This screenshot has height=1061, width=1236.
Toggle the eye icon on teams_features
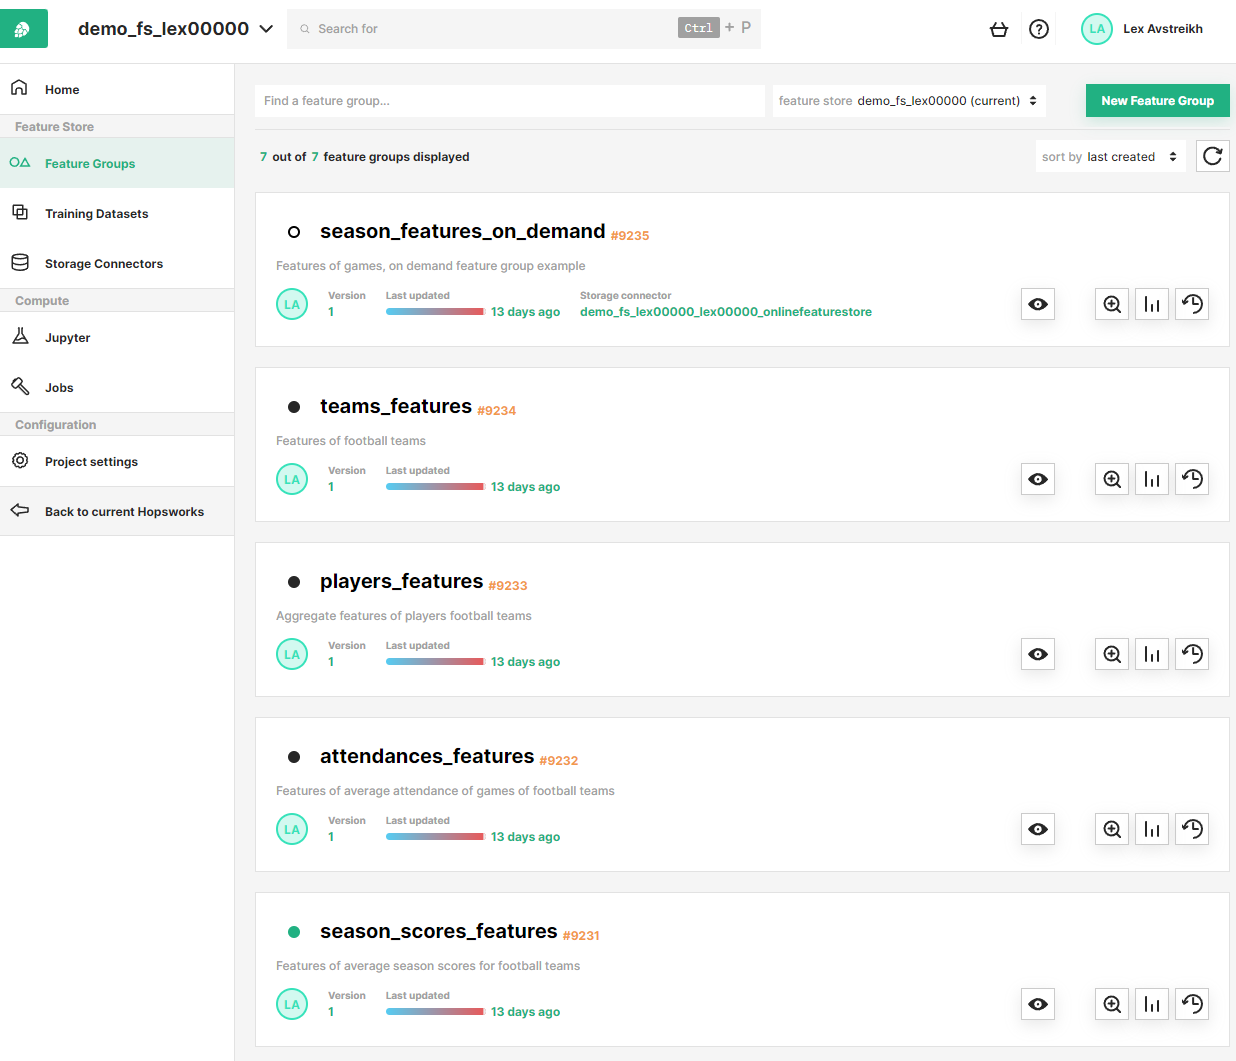(1037, 479)
